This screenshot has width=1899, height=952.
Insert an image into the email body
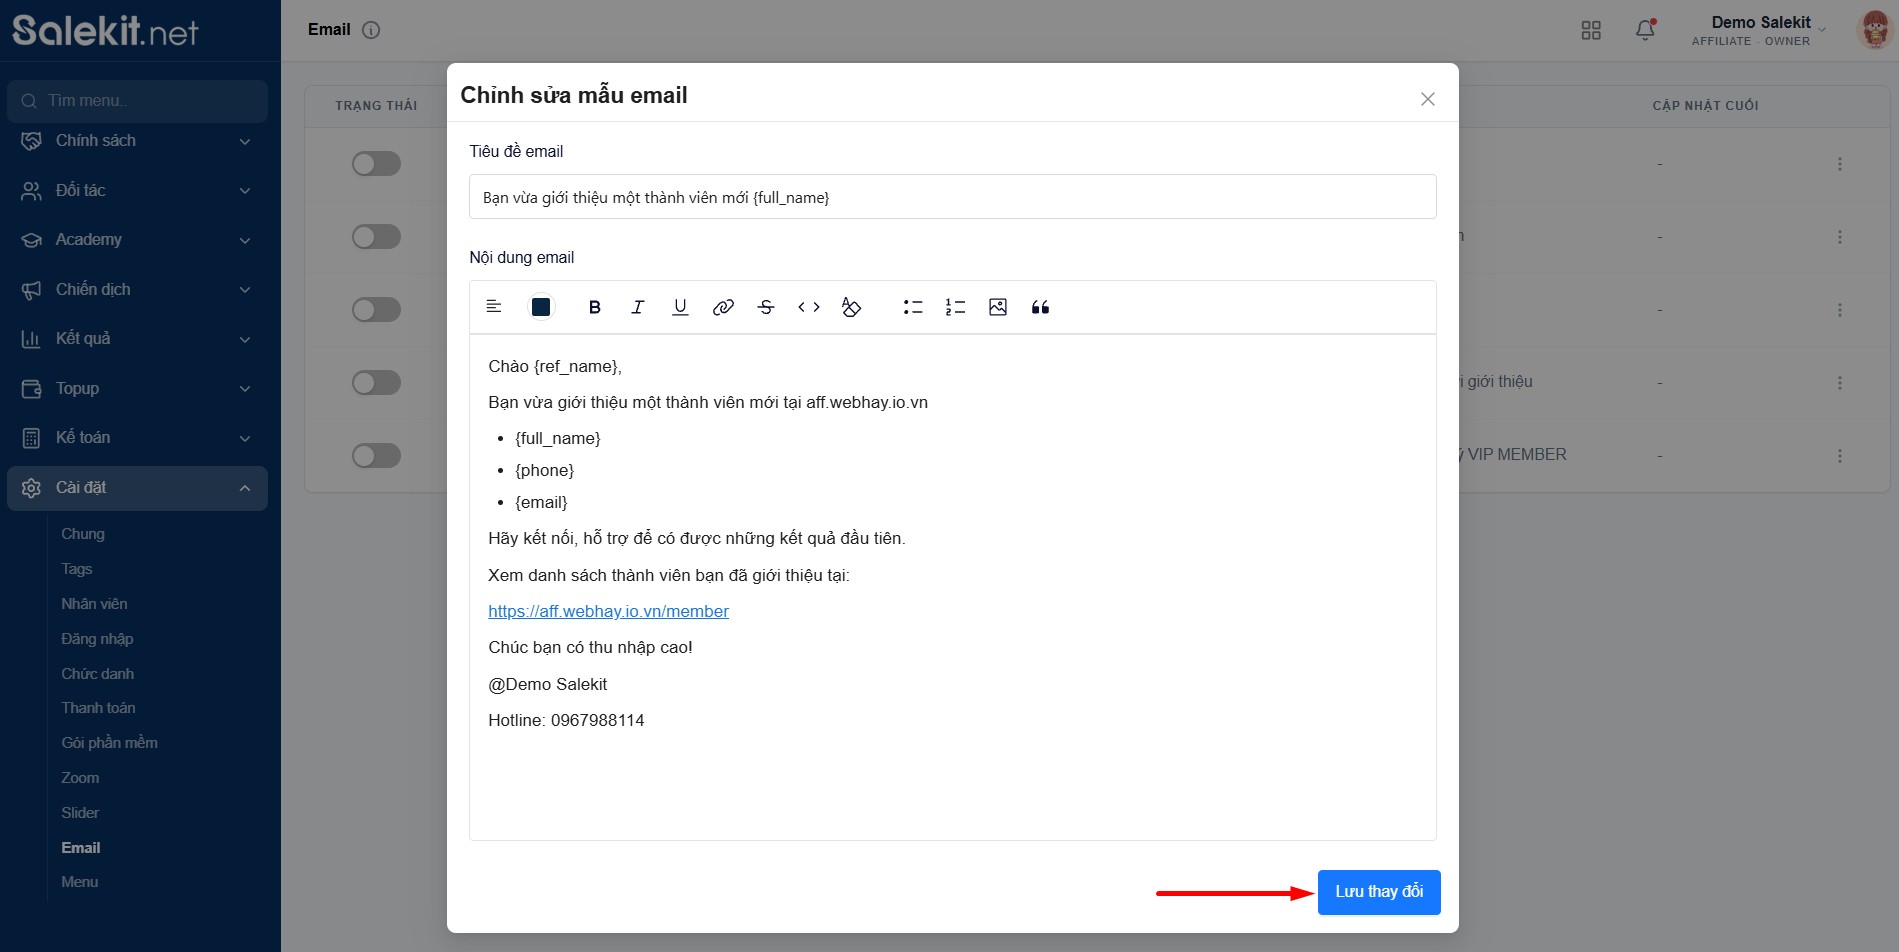[997, 307]
